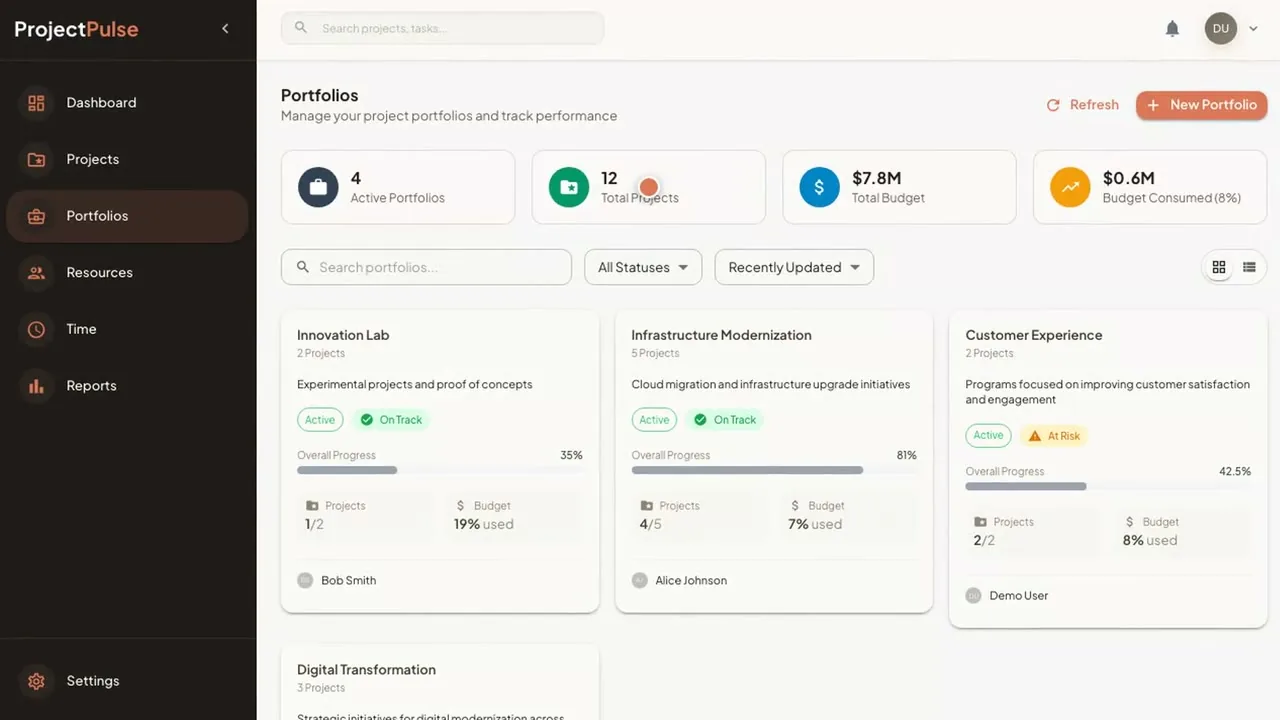This screenshot has width=1280, height=720.
Task: Click Demo User owner name
Action: click(x=1019, y=596)
